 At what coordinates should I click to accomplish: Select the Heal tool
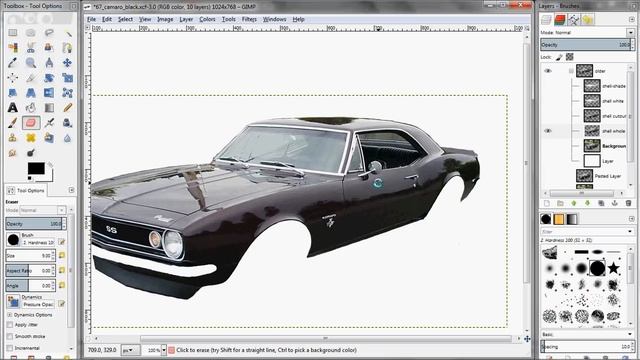(31, 138)
